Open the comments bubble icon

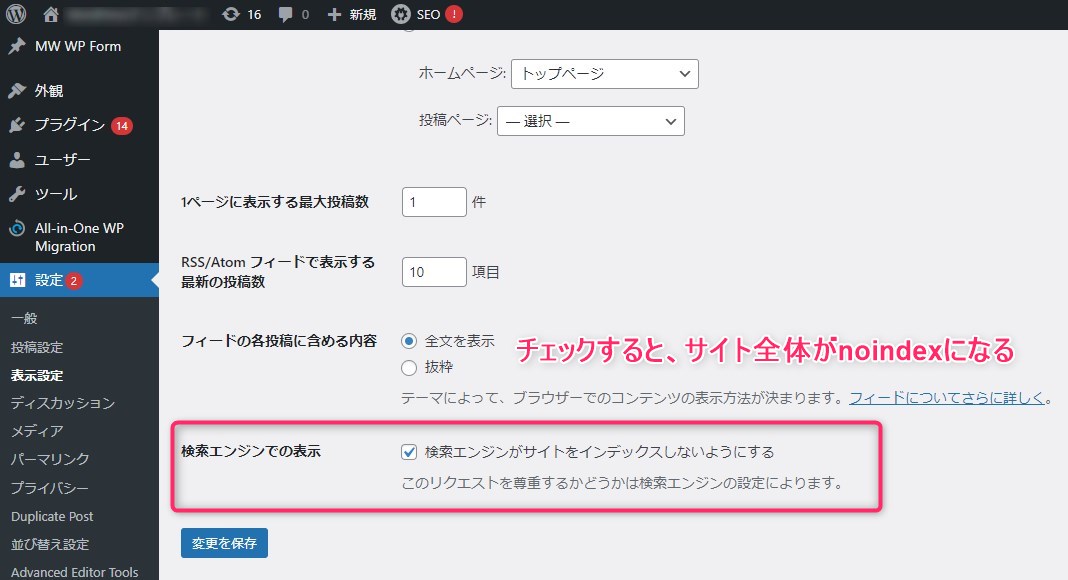[x=288, y=14]
